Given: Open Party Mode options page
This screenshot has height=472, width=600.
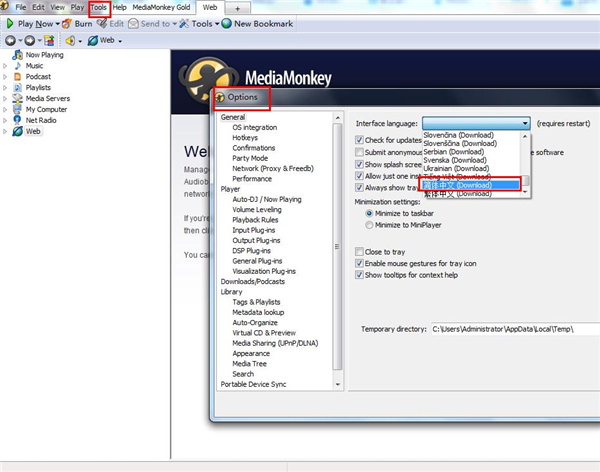Looking at the screenshot, I should pyautogui.click(x=250, y=158).
